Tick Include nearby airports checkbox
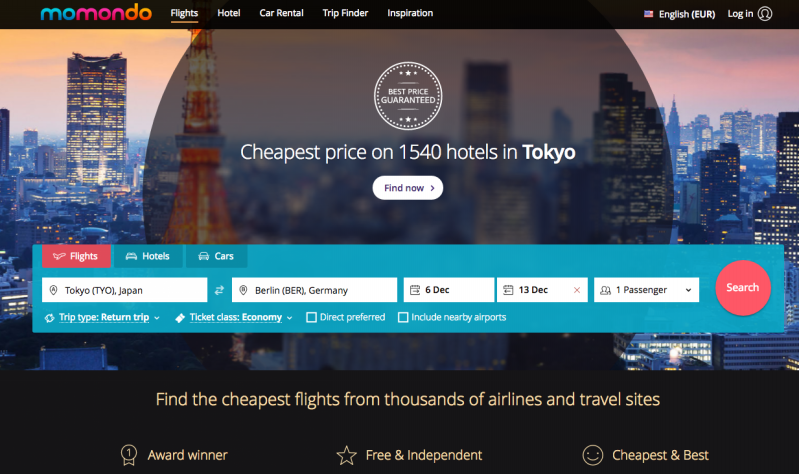 point(403,318)
